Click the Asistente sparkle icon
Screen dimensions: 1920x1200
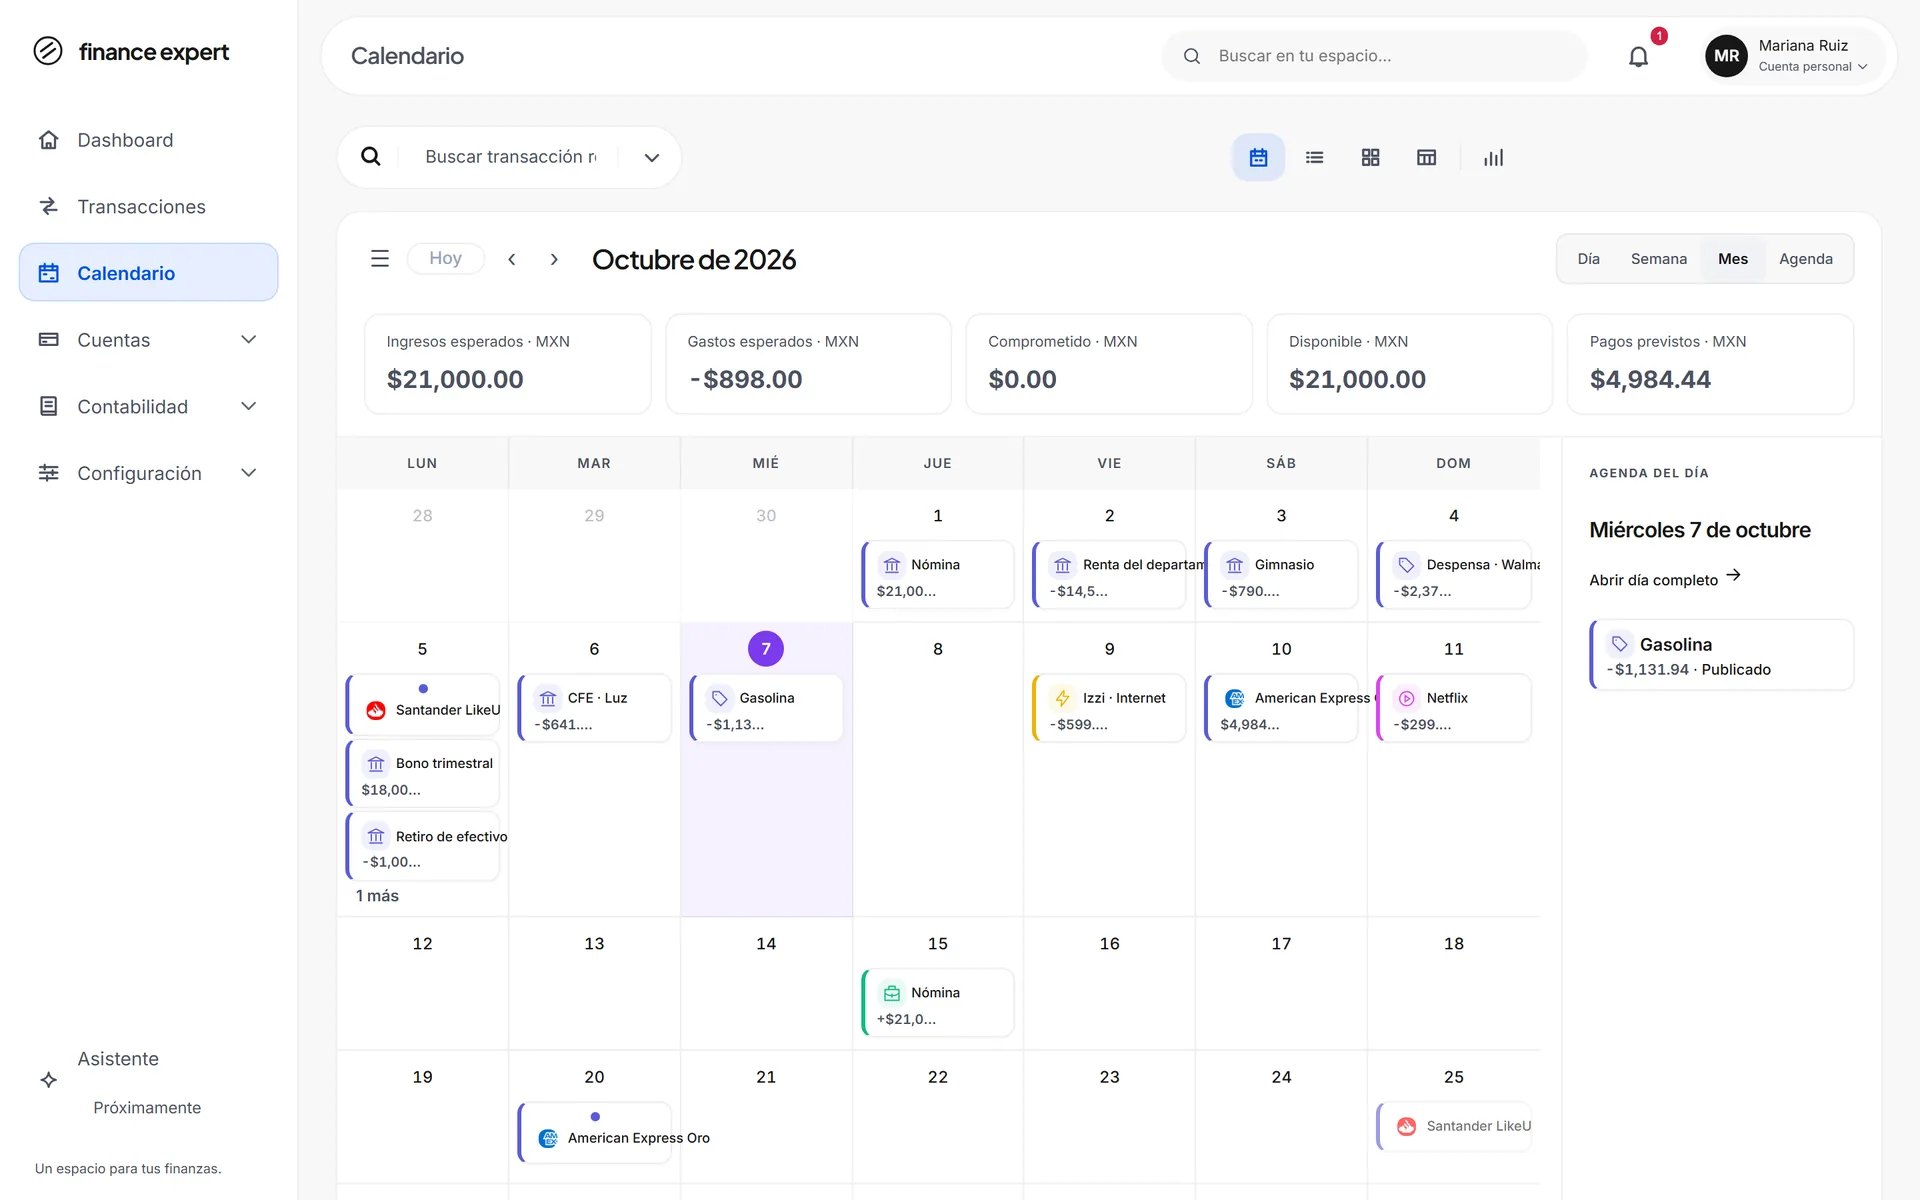(x=48, y=1080)
